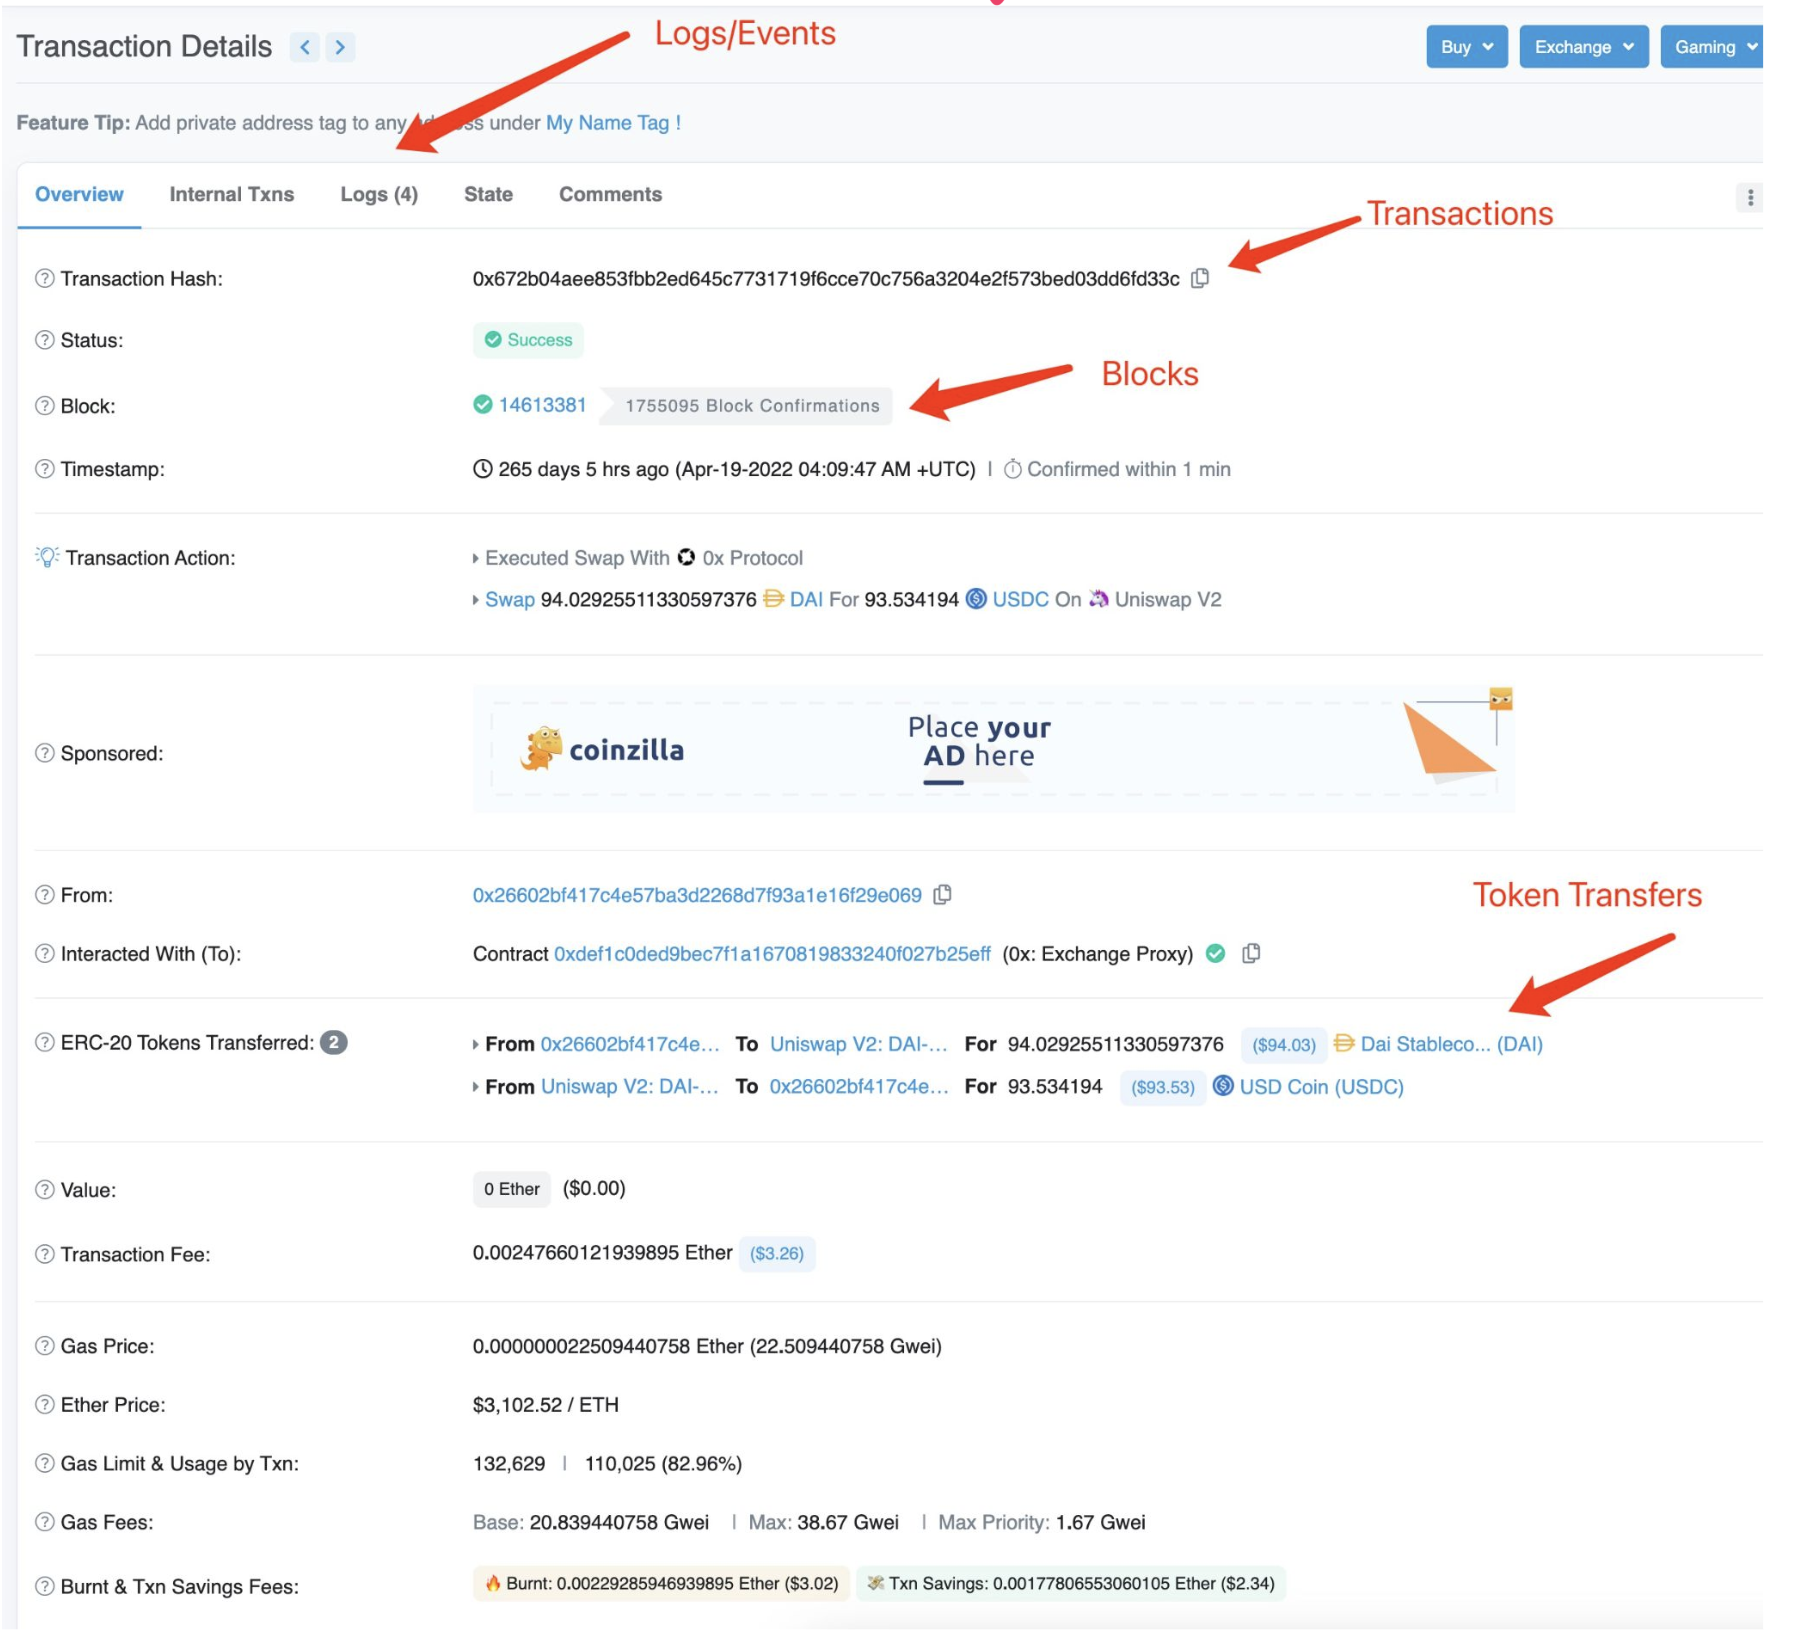Click help icon beside Transaction Hash
Screen dimensions: 1798x1632
(44, 279)
